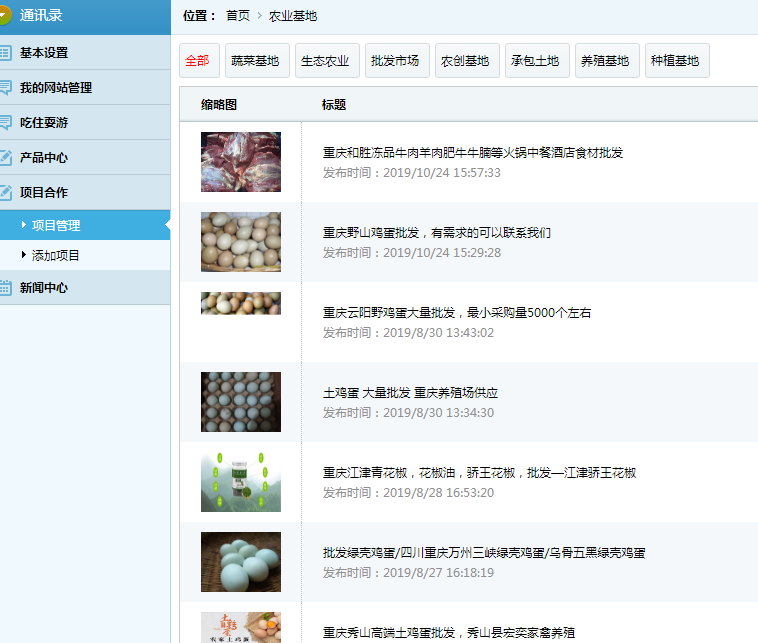The height and width of the screenshot is (643, 758).
Task: Filter by 养殖基地 category
Action: (605, 61)
